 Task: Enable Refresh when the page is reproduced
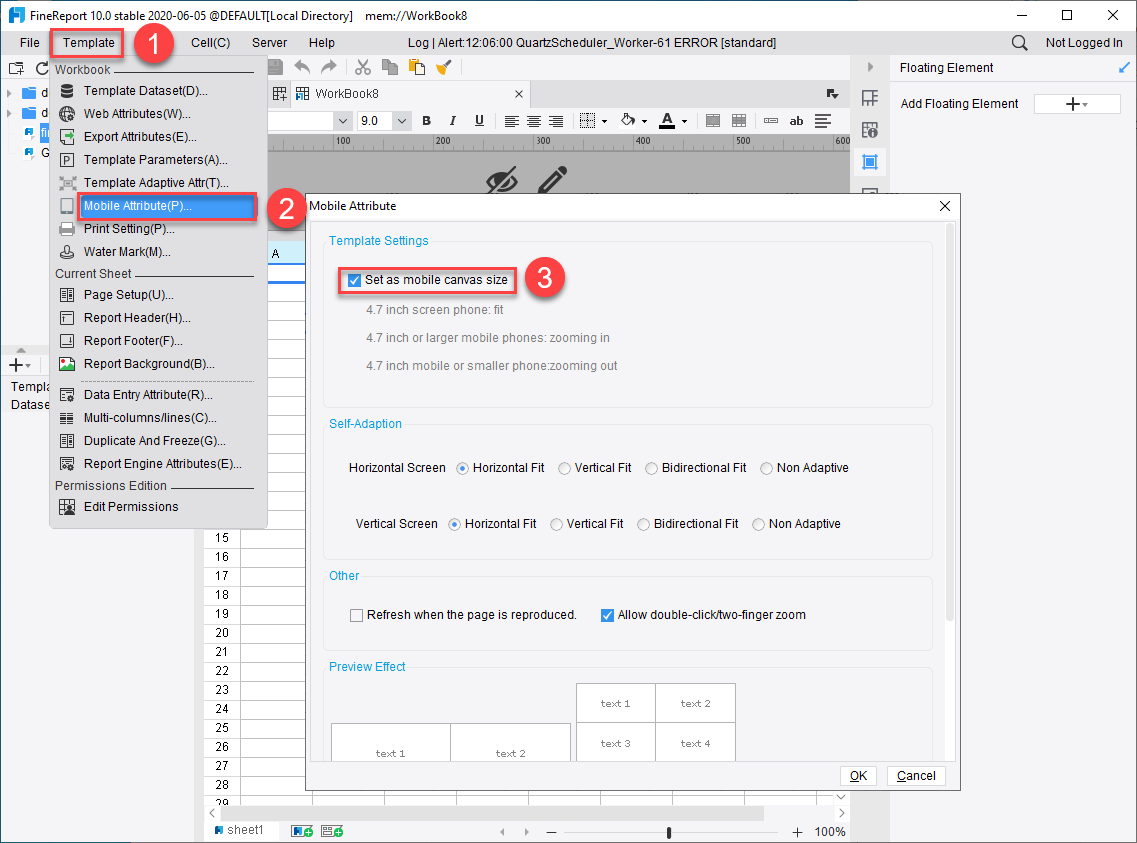[356, 615]
